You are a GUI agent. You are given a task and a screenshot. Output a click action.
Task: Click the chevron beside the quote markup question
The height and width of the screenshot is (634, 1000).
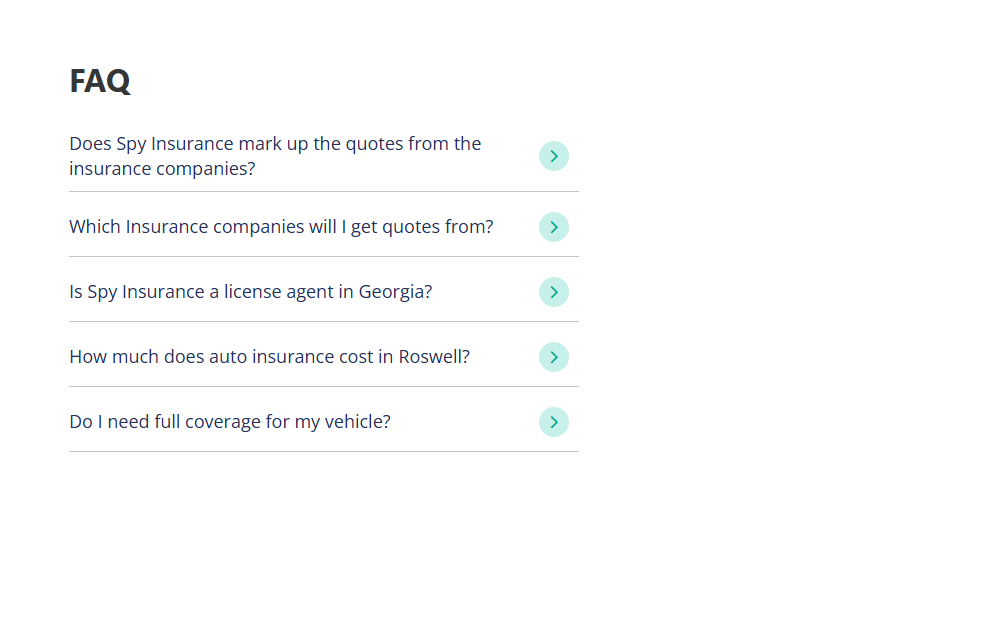point(554,156)
